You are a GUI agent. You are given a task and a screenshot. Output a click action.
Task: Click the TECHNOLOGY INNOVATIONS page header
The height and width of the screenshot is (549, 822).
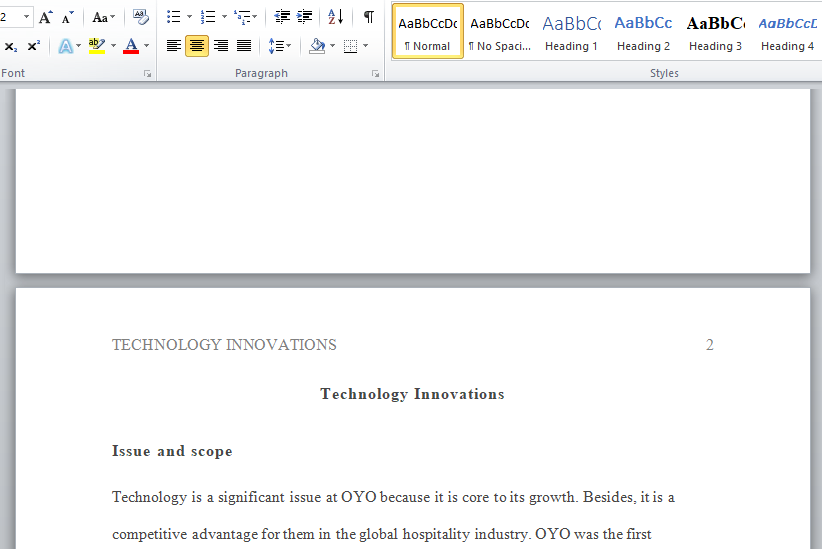coord(224,345)
